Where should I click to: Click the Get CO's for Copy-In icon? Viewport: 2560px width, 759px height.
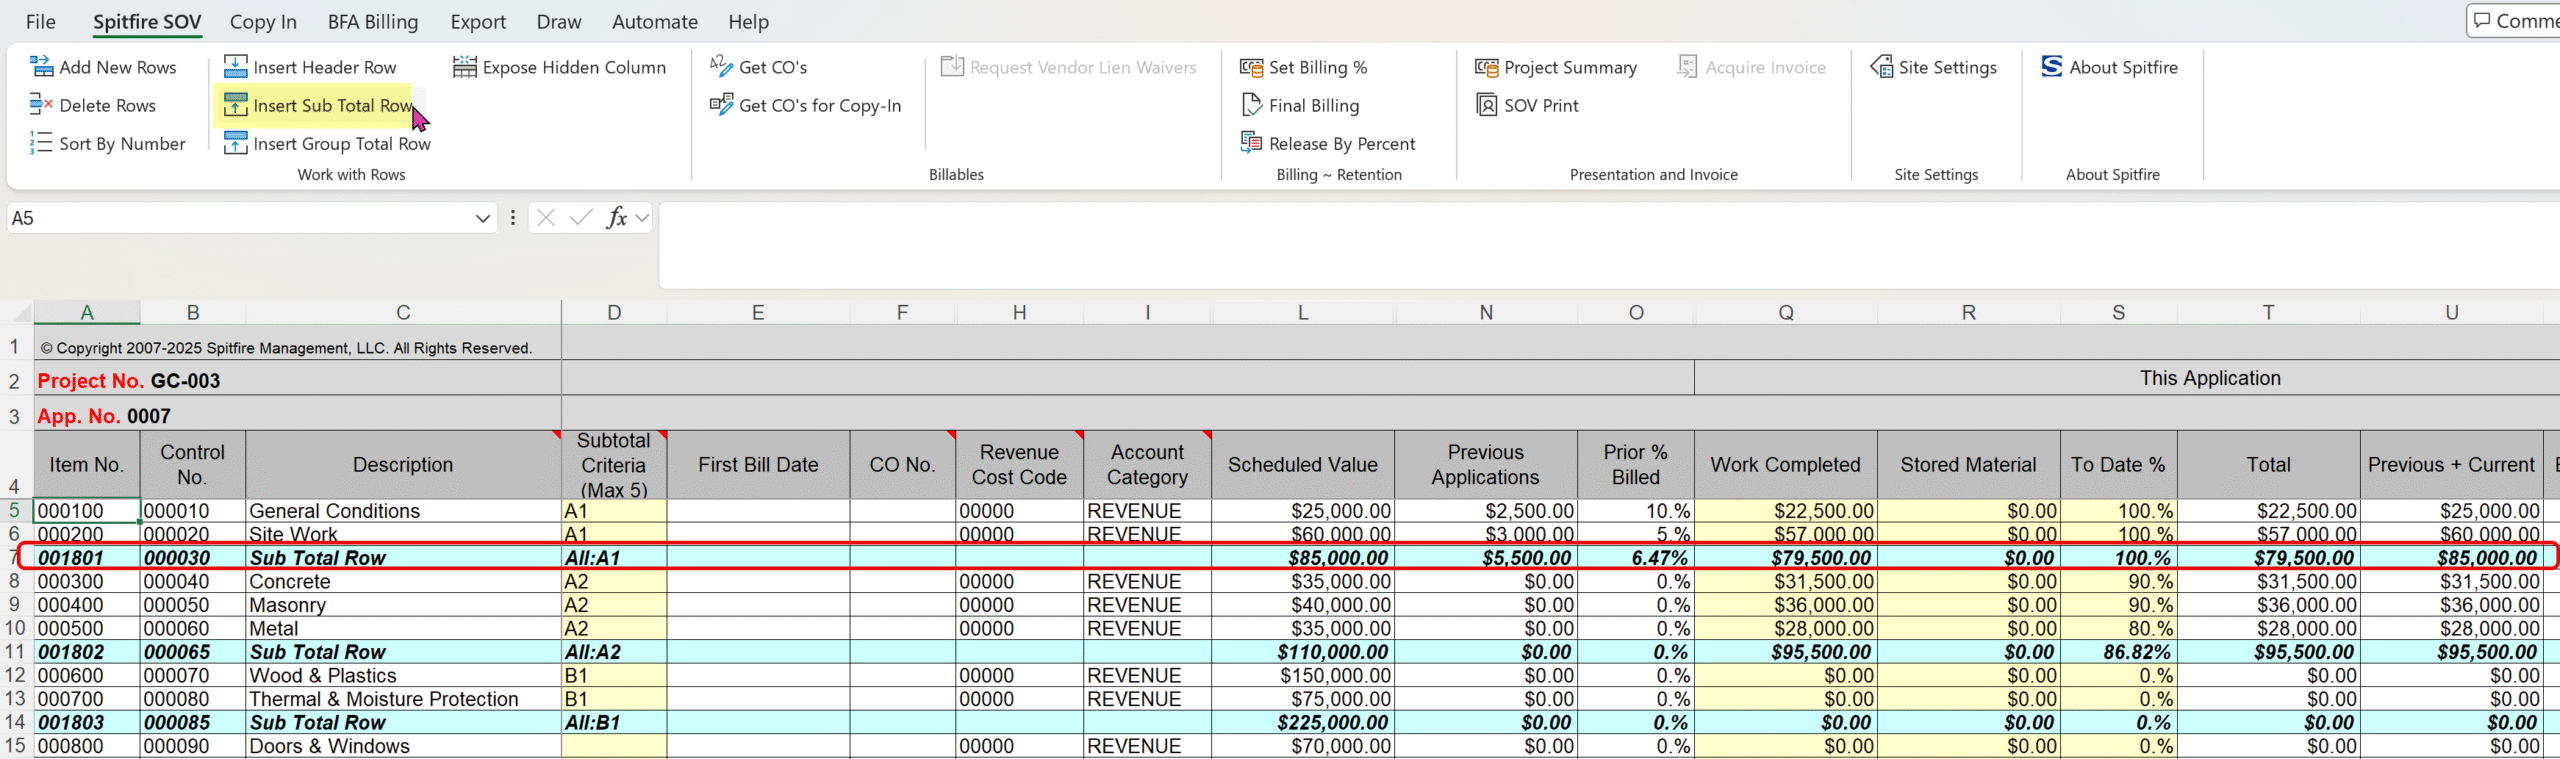[x=721, y=105]
